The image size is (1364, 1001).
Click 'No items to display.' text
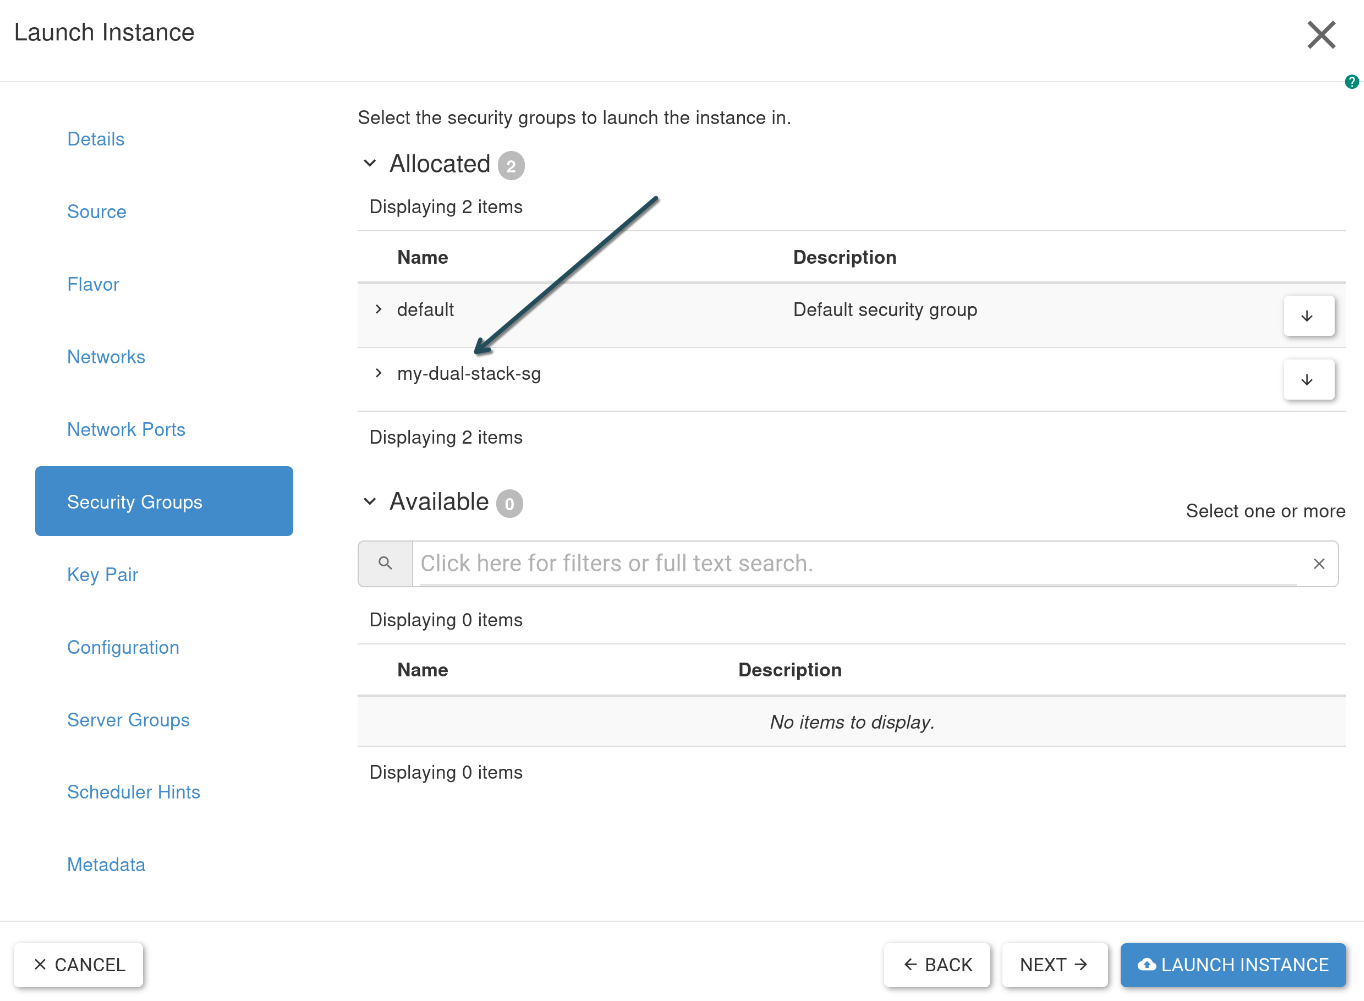(852, 722)
